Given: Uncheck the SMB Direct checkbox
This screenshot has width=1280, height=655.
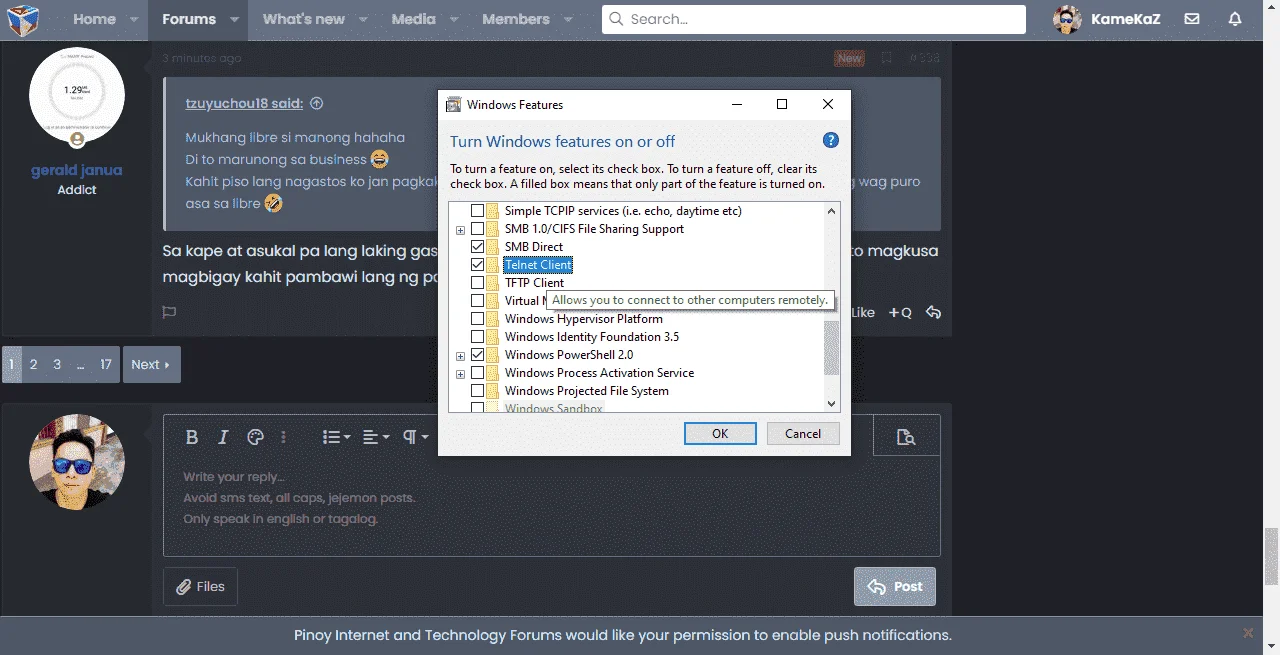Looking at the screenshot, I should (477, 247).
